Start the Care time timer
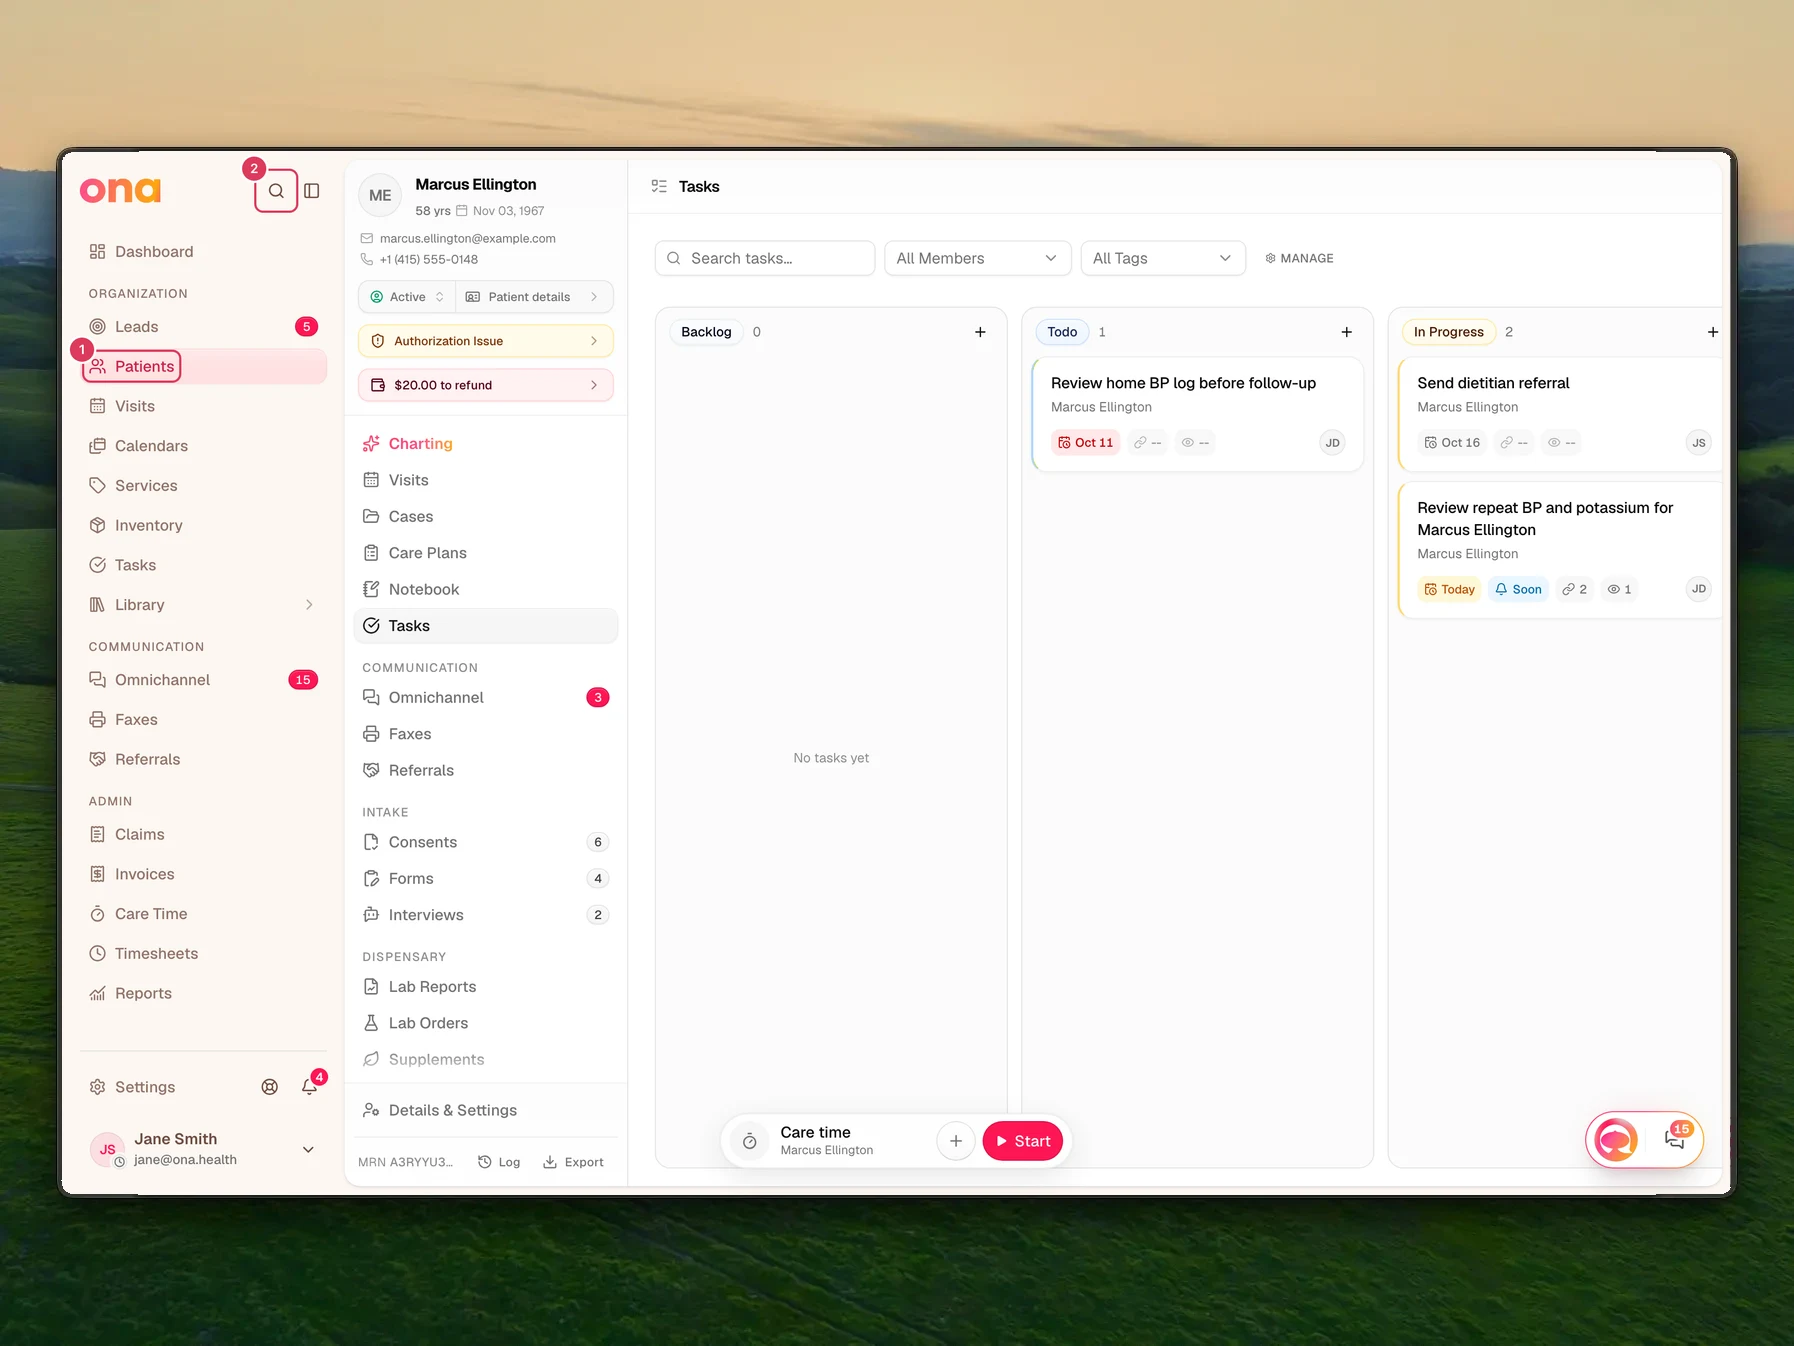The image size is (1794, 1346). pyautogui.click(x=1022, y=1141)
